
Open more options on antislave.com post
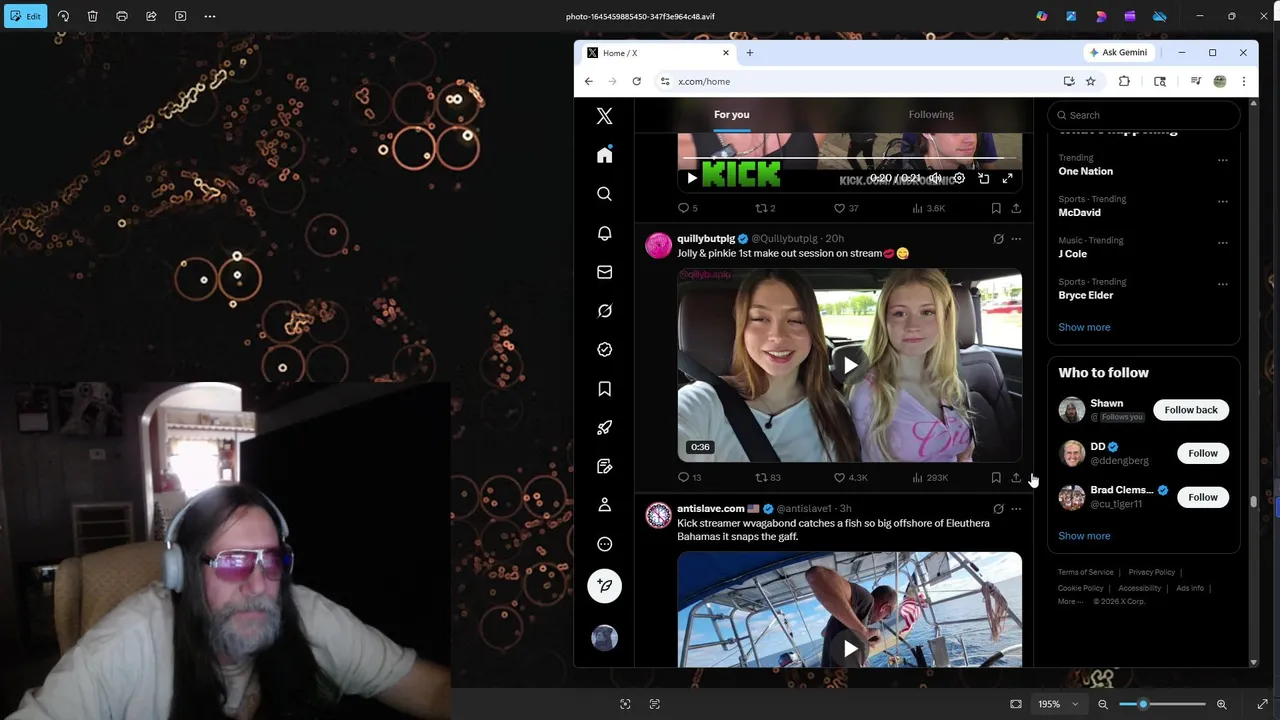click(1016, 509)
